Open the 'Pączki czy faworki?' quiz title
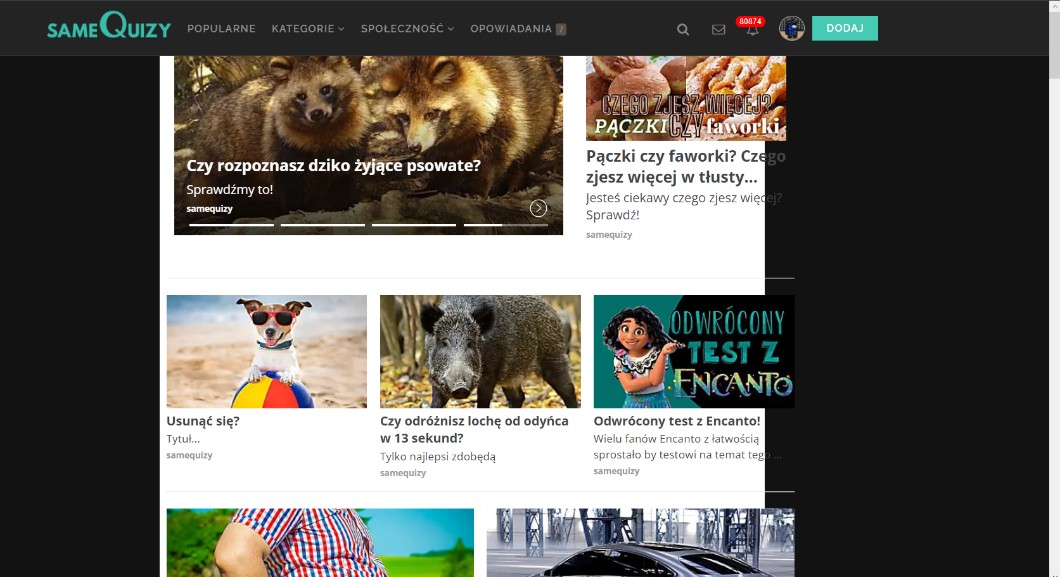 click(685, 166)
